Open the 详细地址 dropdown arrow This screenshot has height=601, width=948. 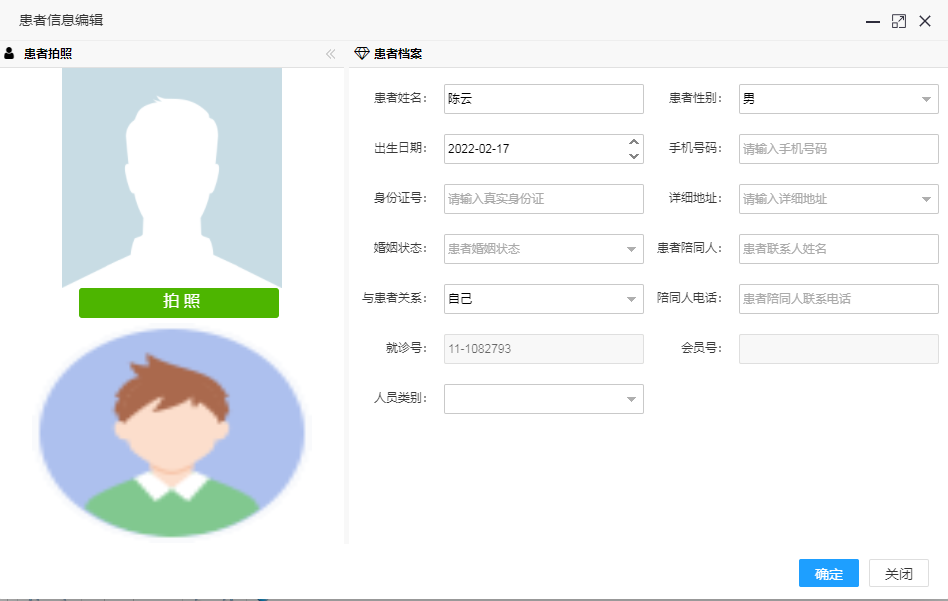(926, 199)
